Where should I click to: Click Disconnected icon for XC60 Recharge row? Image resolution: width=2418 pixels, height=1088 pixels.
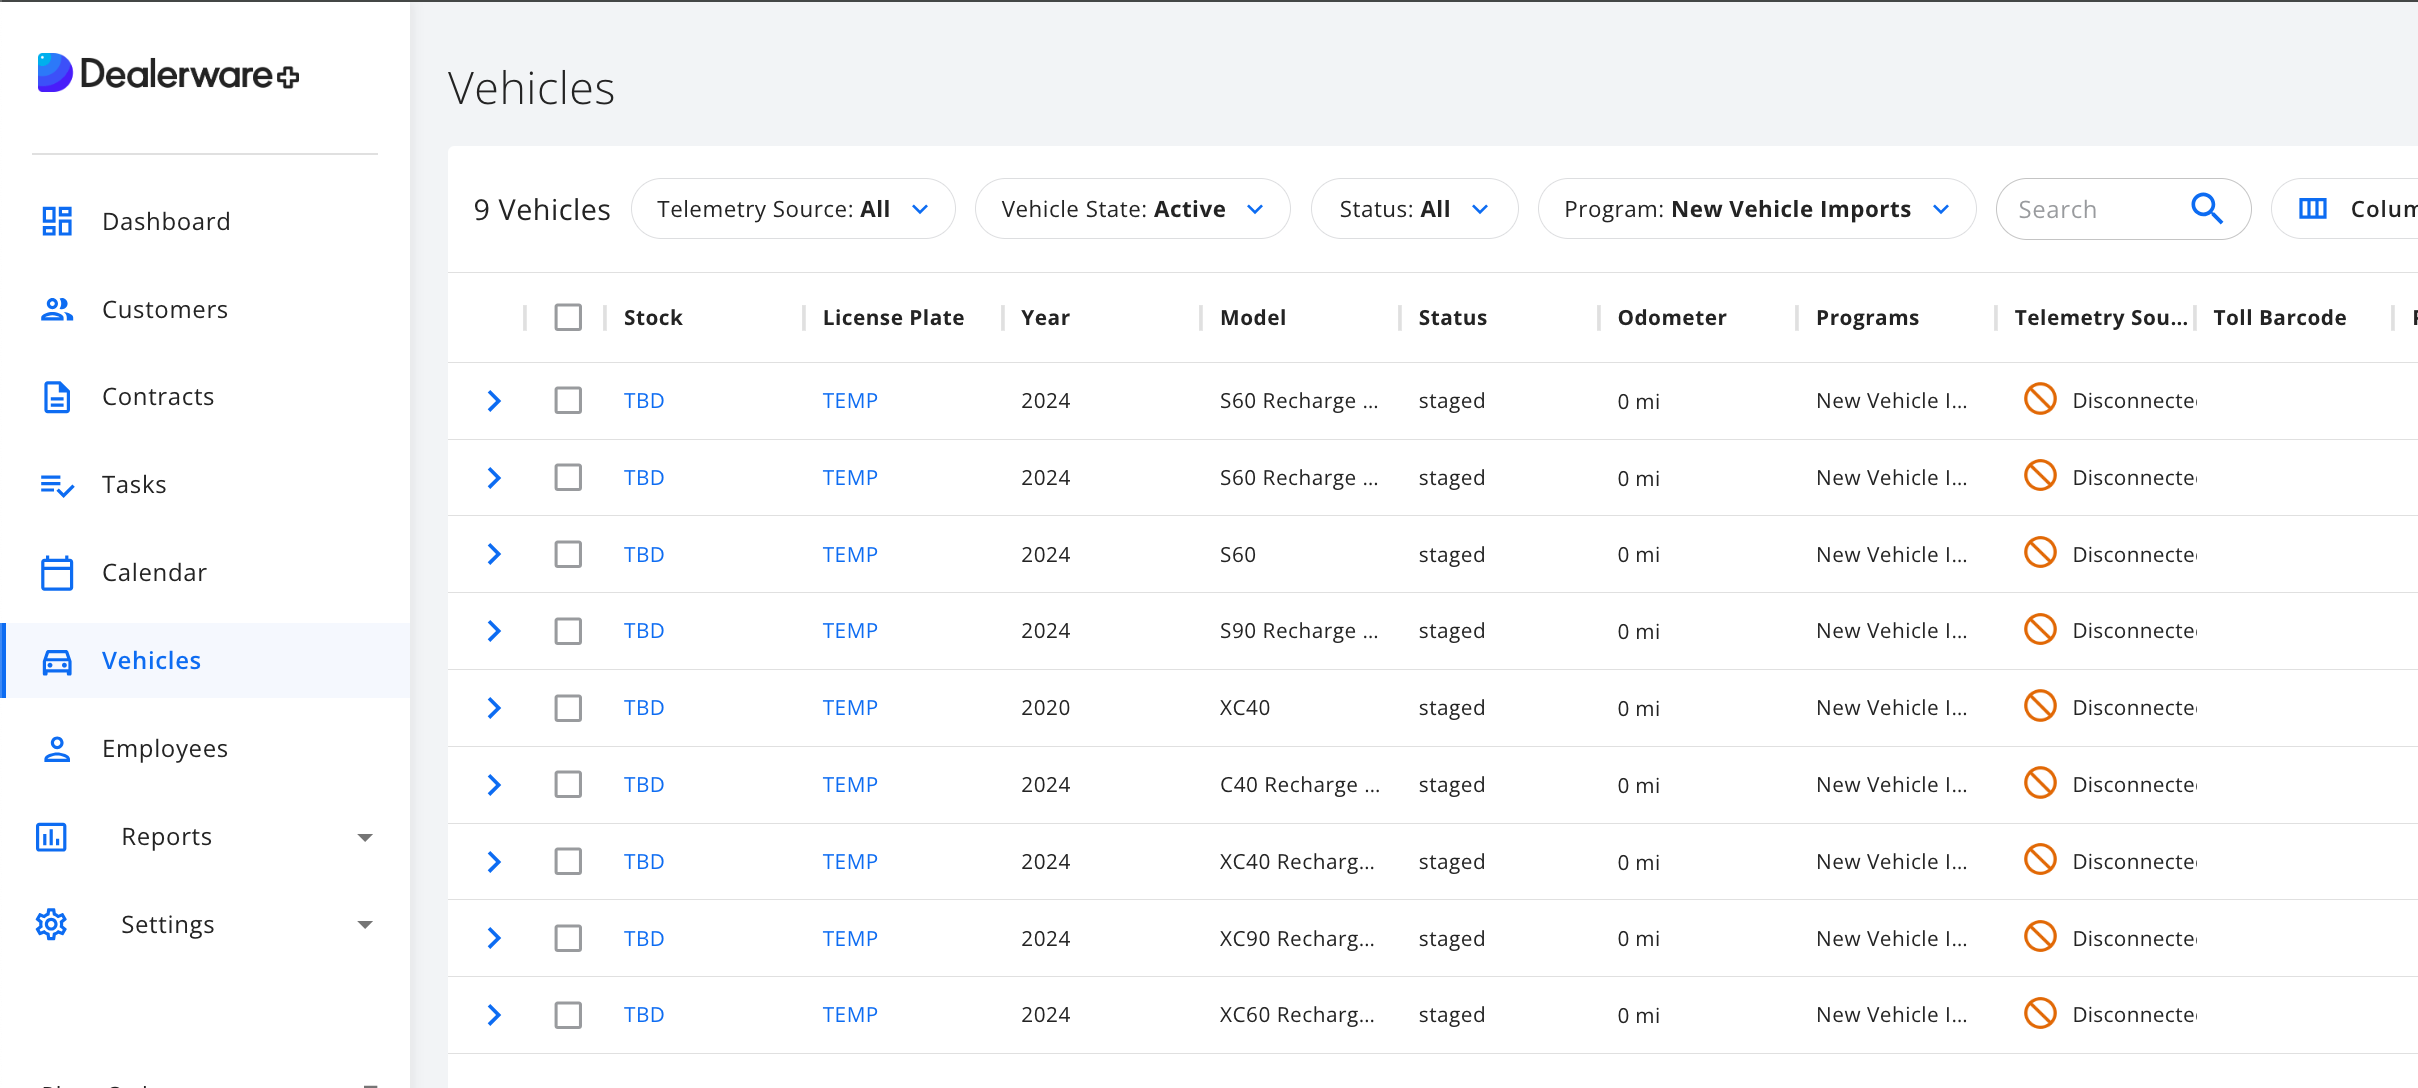[x=2040, y=1013]
